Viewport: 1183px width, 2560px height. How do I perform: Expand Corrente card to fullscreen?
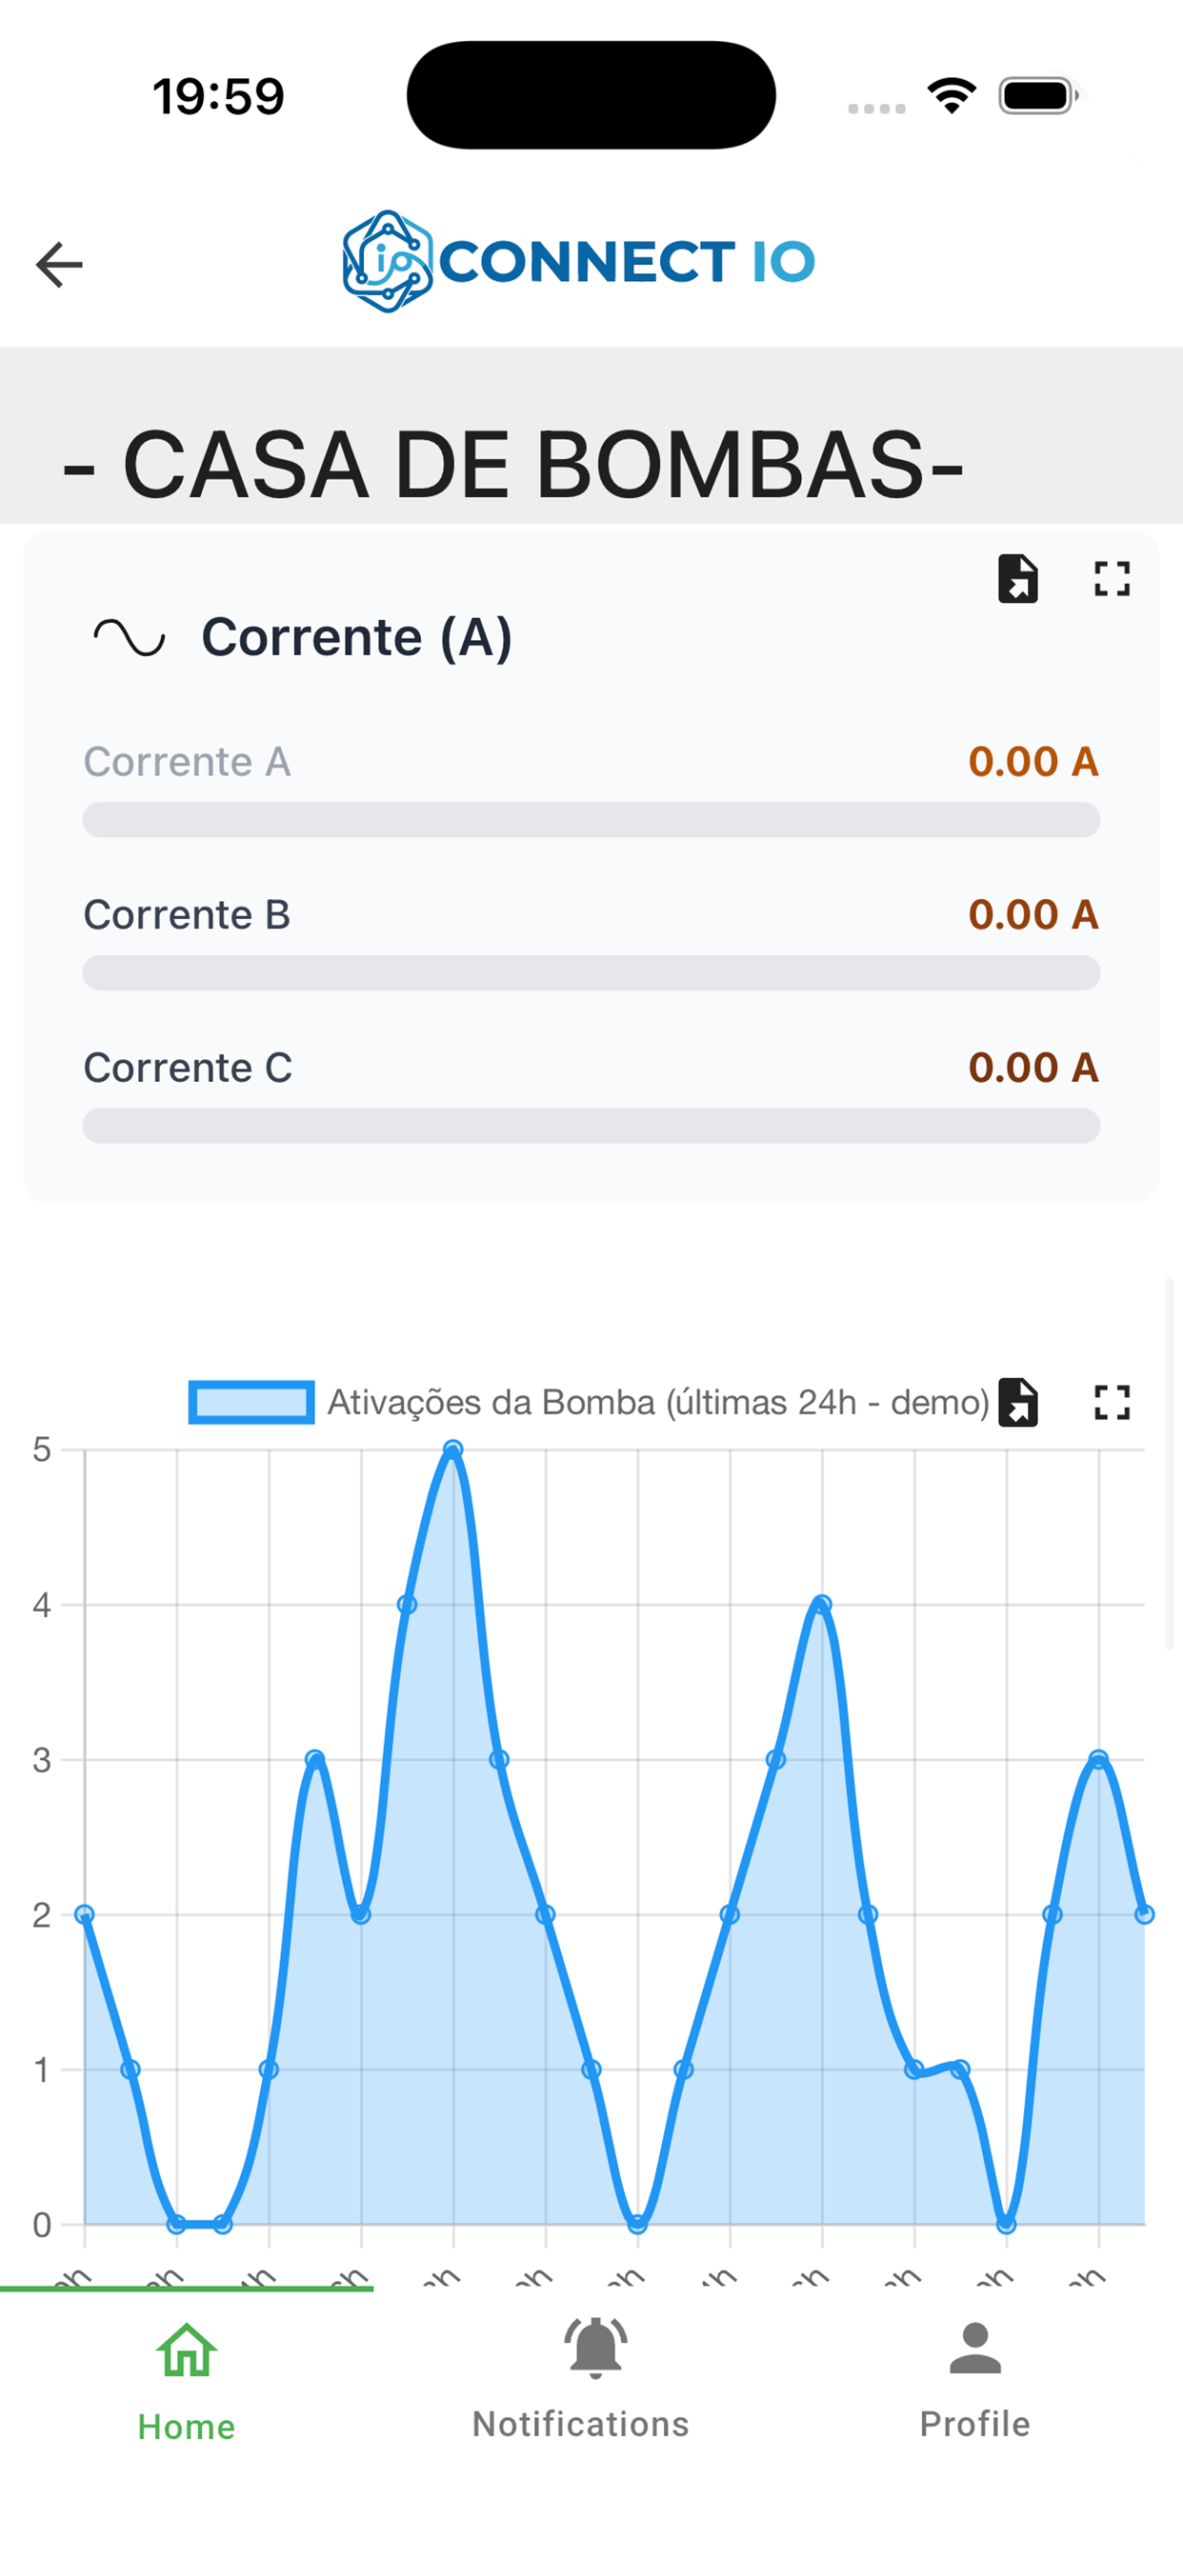pos(1111,579)
